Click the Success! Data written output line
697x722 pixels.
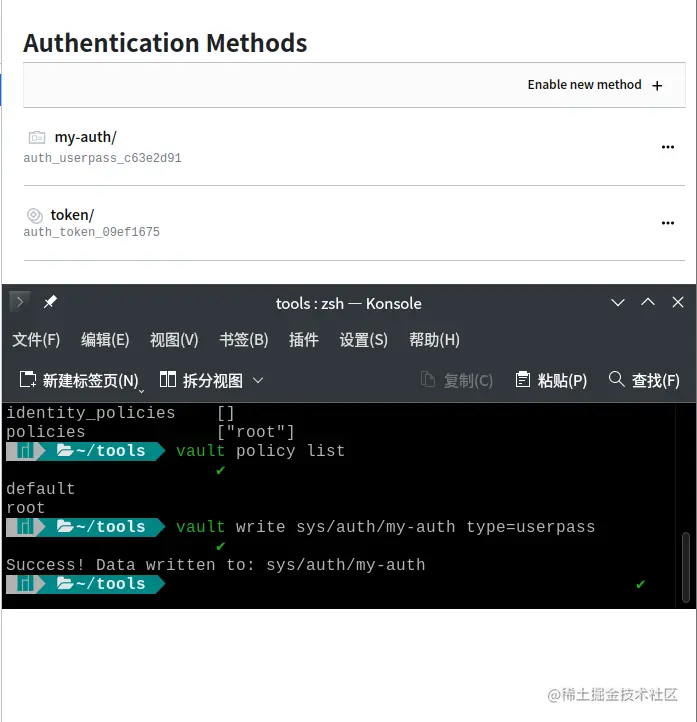(x=215, y=565)
